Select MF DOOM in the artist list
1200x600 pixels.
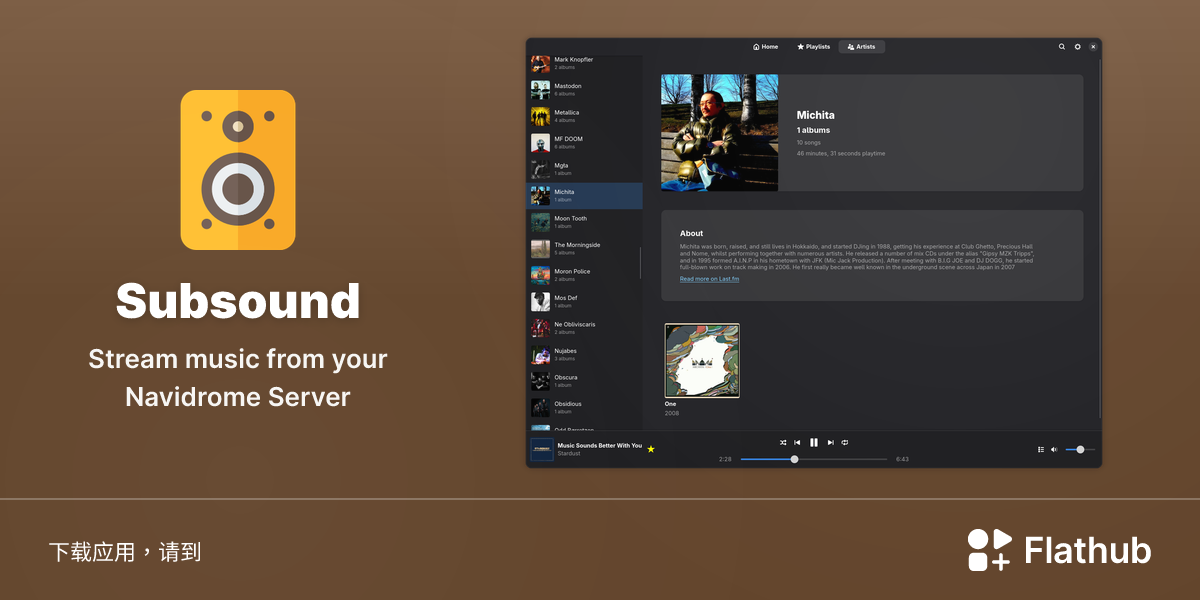(585, 143)
